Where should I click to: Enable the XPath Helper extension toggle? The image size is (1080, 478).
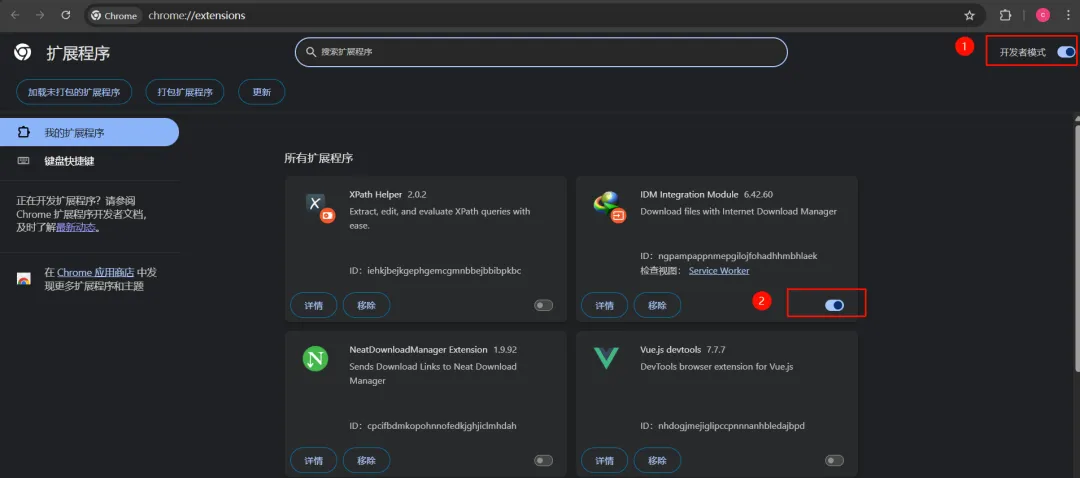(543, 305)
